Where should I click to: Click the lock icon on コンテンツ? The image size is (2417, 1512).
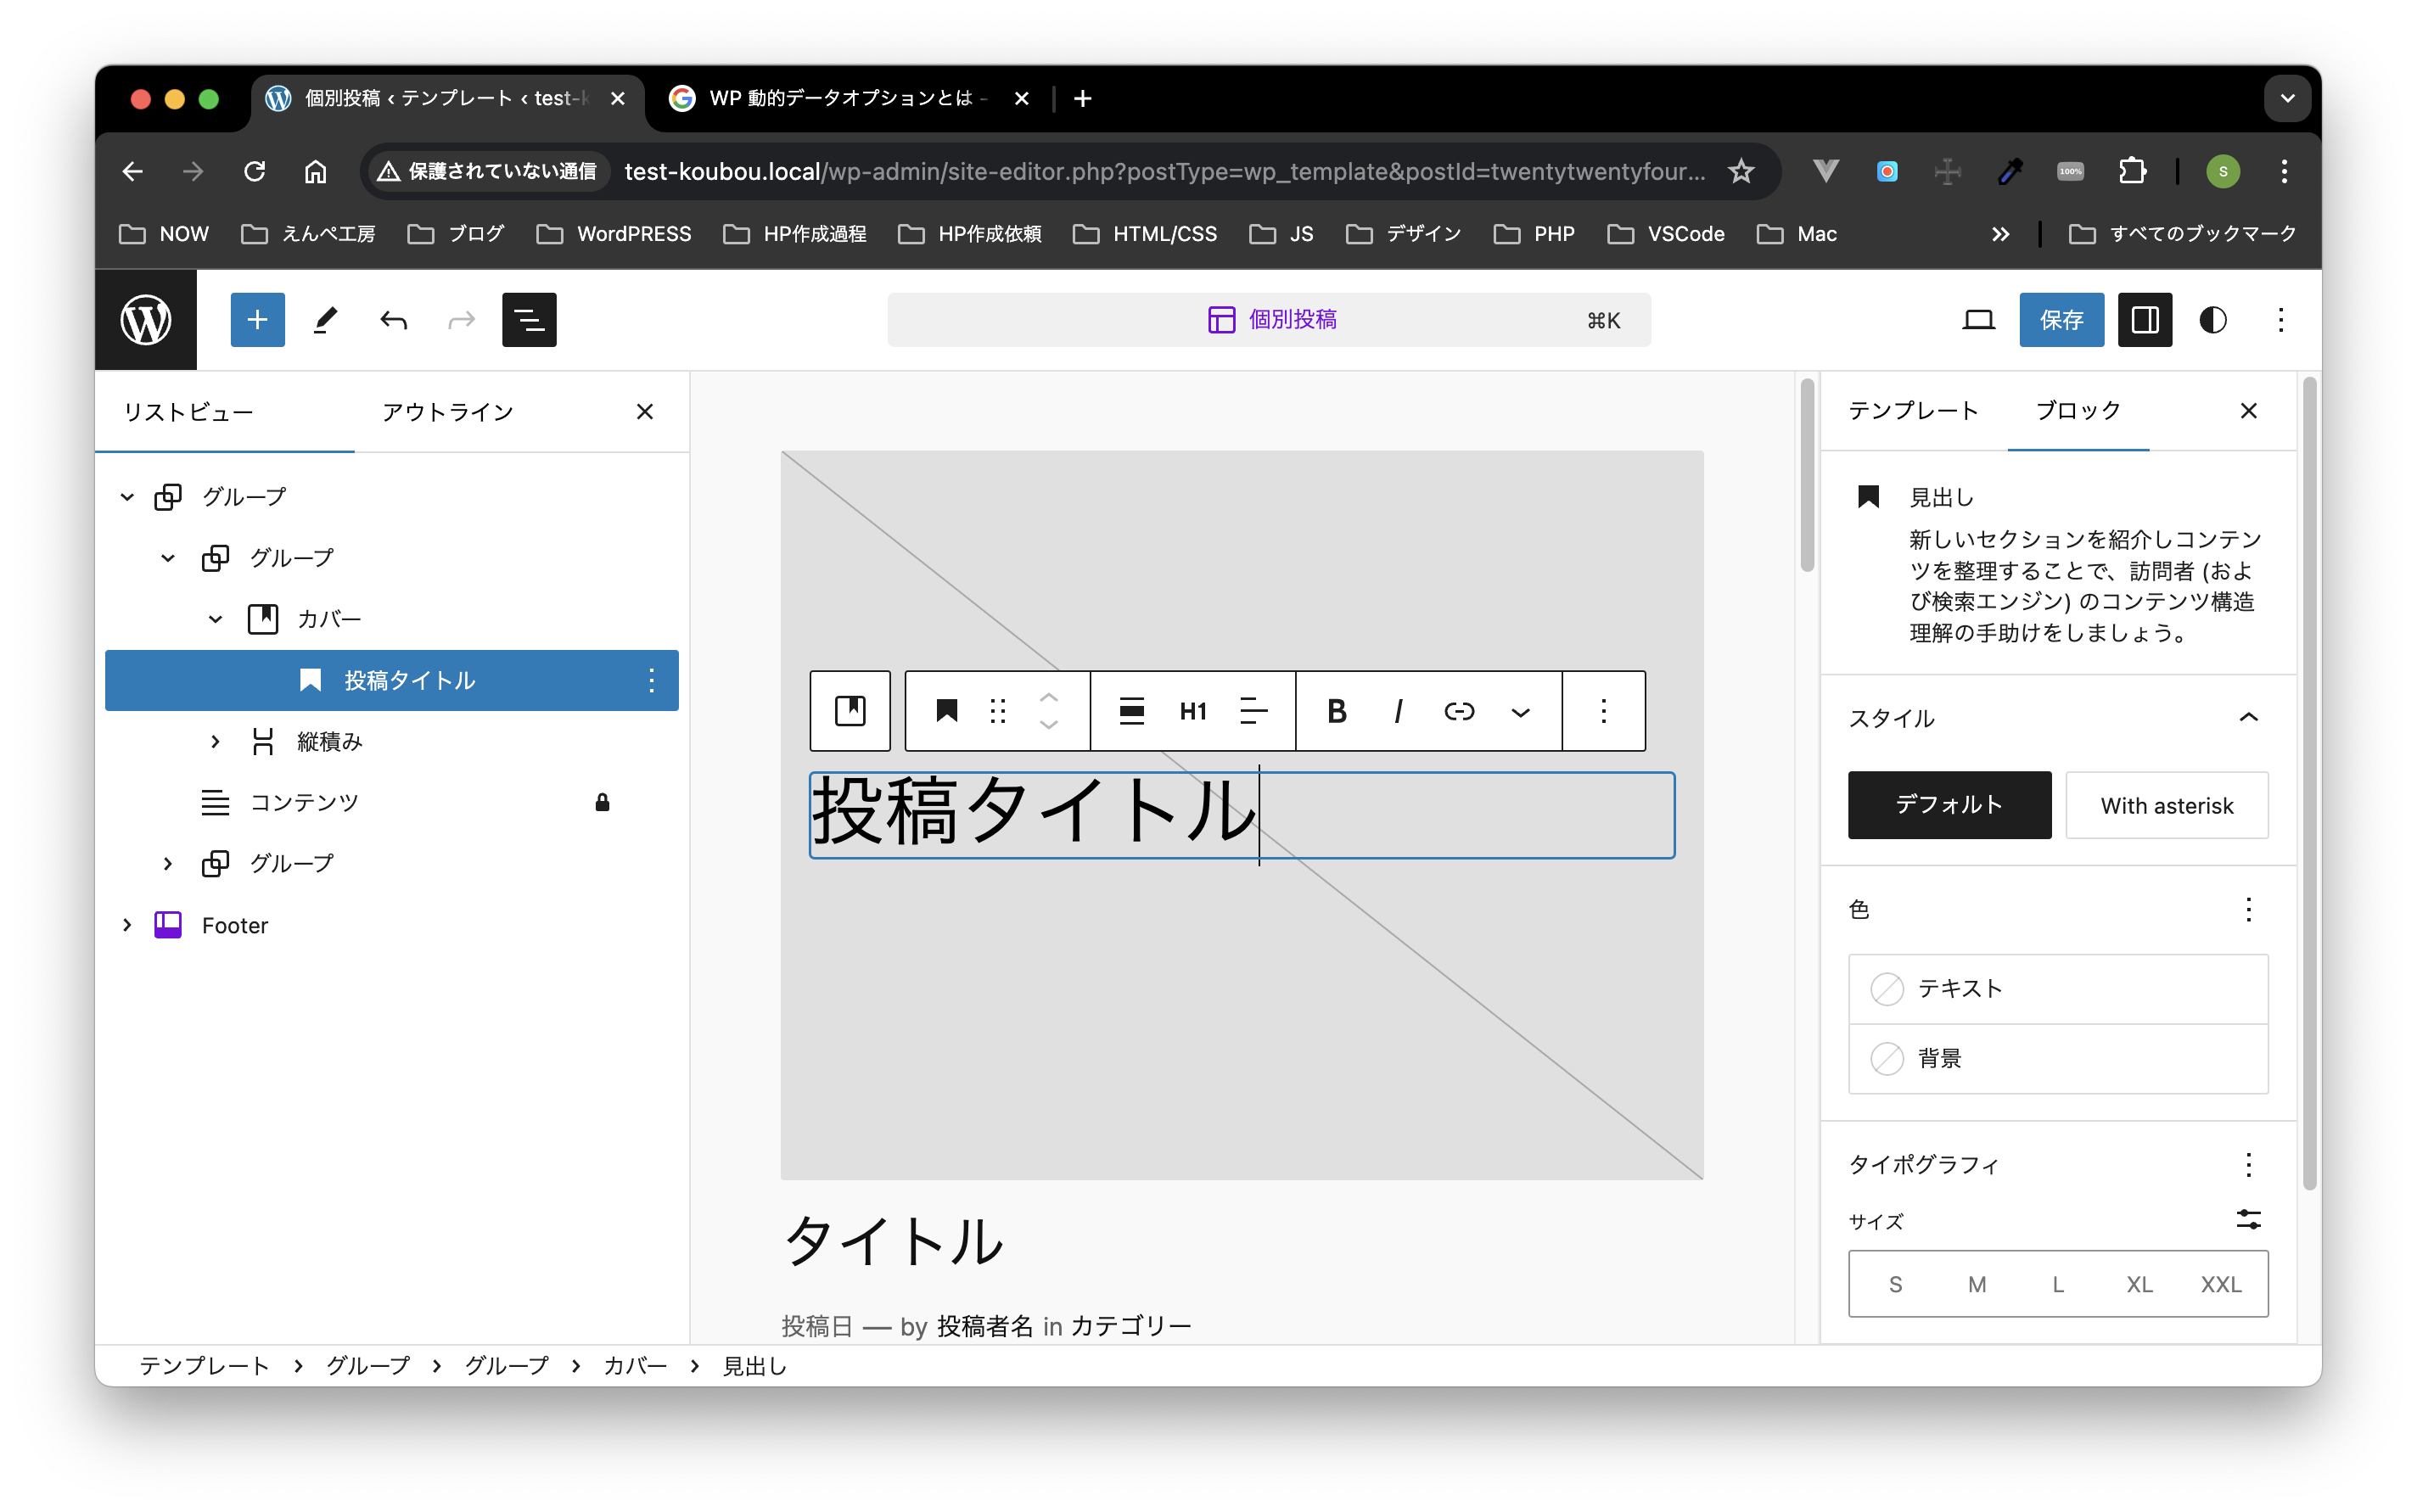tap(602, 802)
